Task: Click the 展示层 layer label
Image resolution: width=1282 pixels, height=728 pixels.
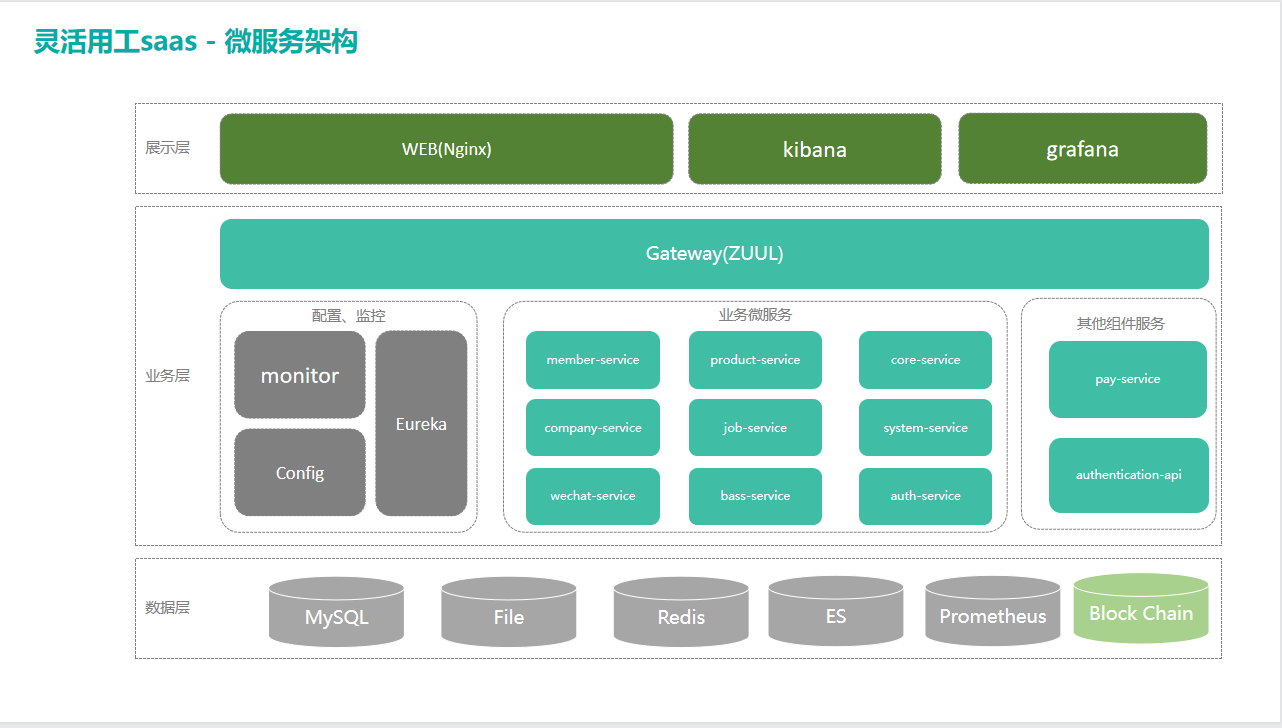Action: tap(167, 148)
